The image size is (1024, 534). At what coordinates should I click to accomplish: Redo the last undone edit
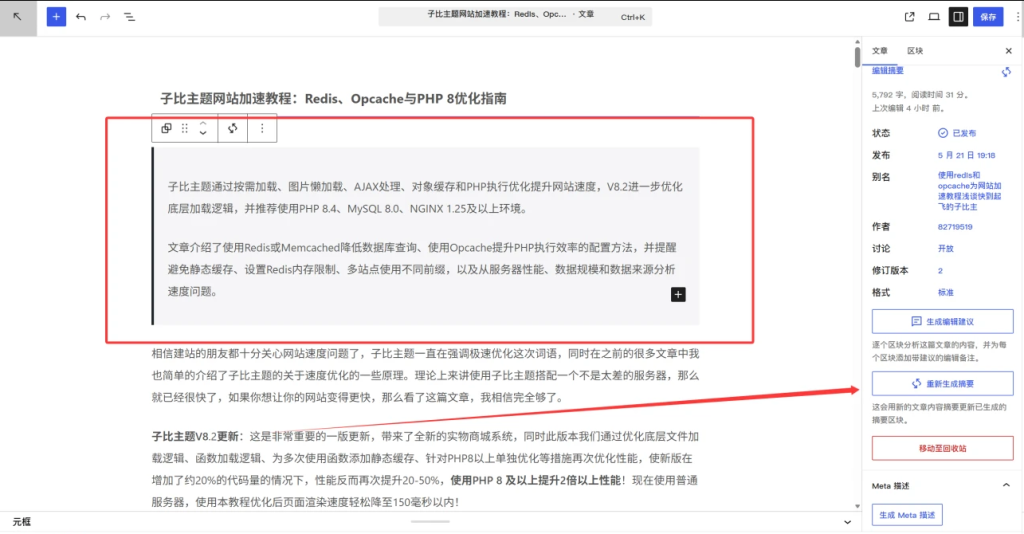click(105, 17)
